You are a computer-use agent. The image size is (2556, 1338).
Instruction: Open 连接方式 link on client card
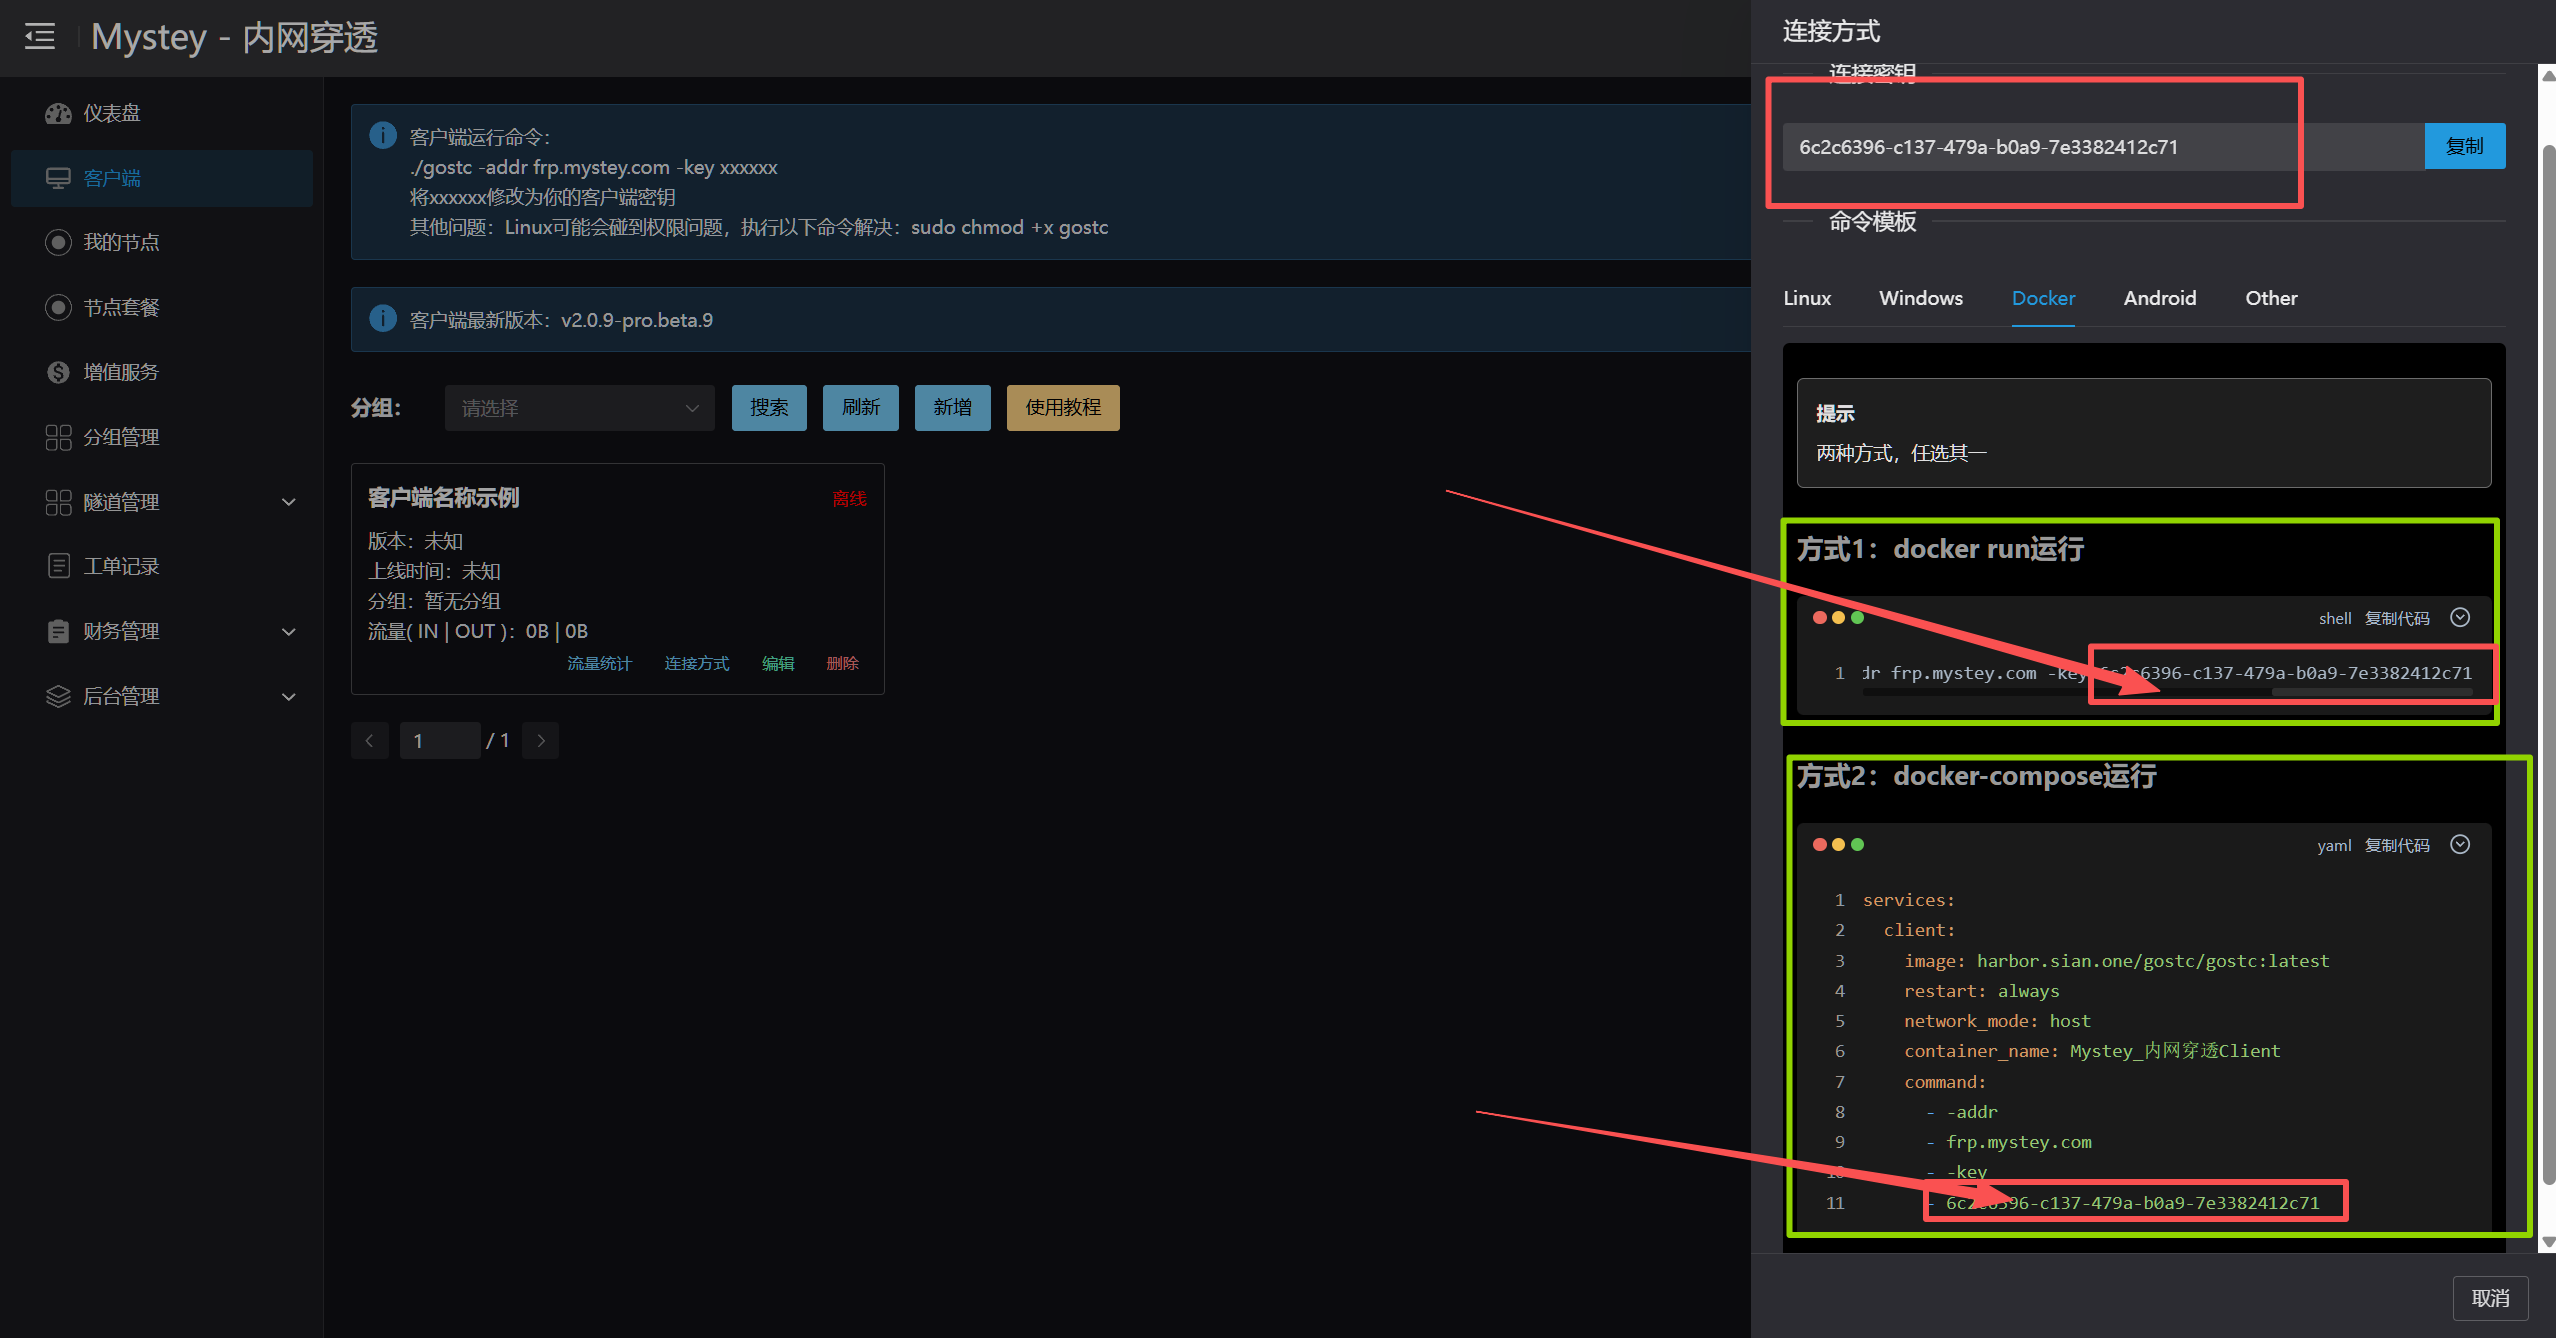pos(696,663)
